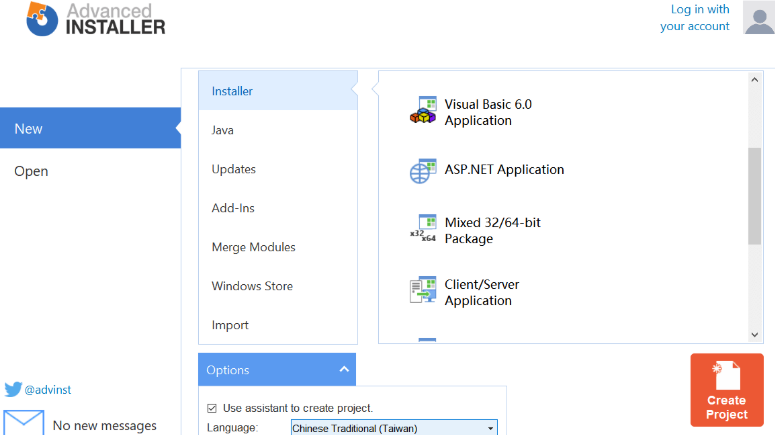This screenshot has width=775, height=435.
Task: Select the Mixed 32/64-bit Package icon
Action: click(x=423, y=228)
